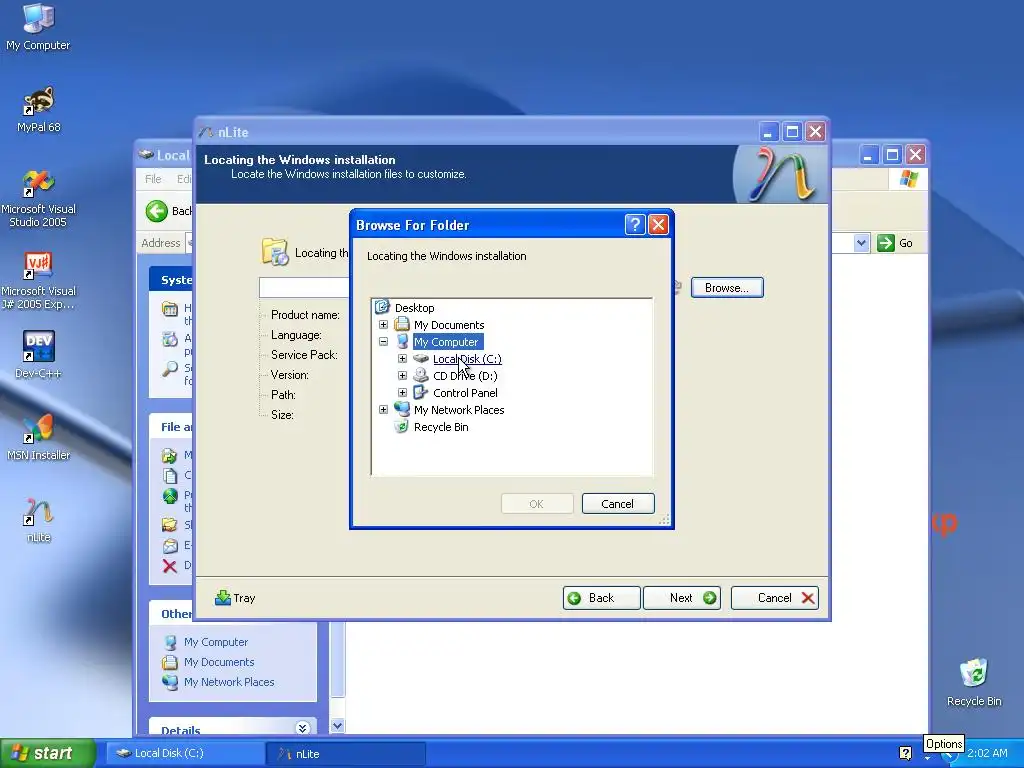The image size is (1024, 768).
Task: Open the Explorer address bar dropdown
Action: 861,243
